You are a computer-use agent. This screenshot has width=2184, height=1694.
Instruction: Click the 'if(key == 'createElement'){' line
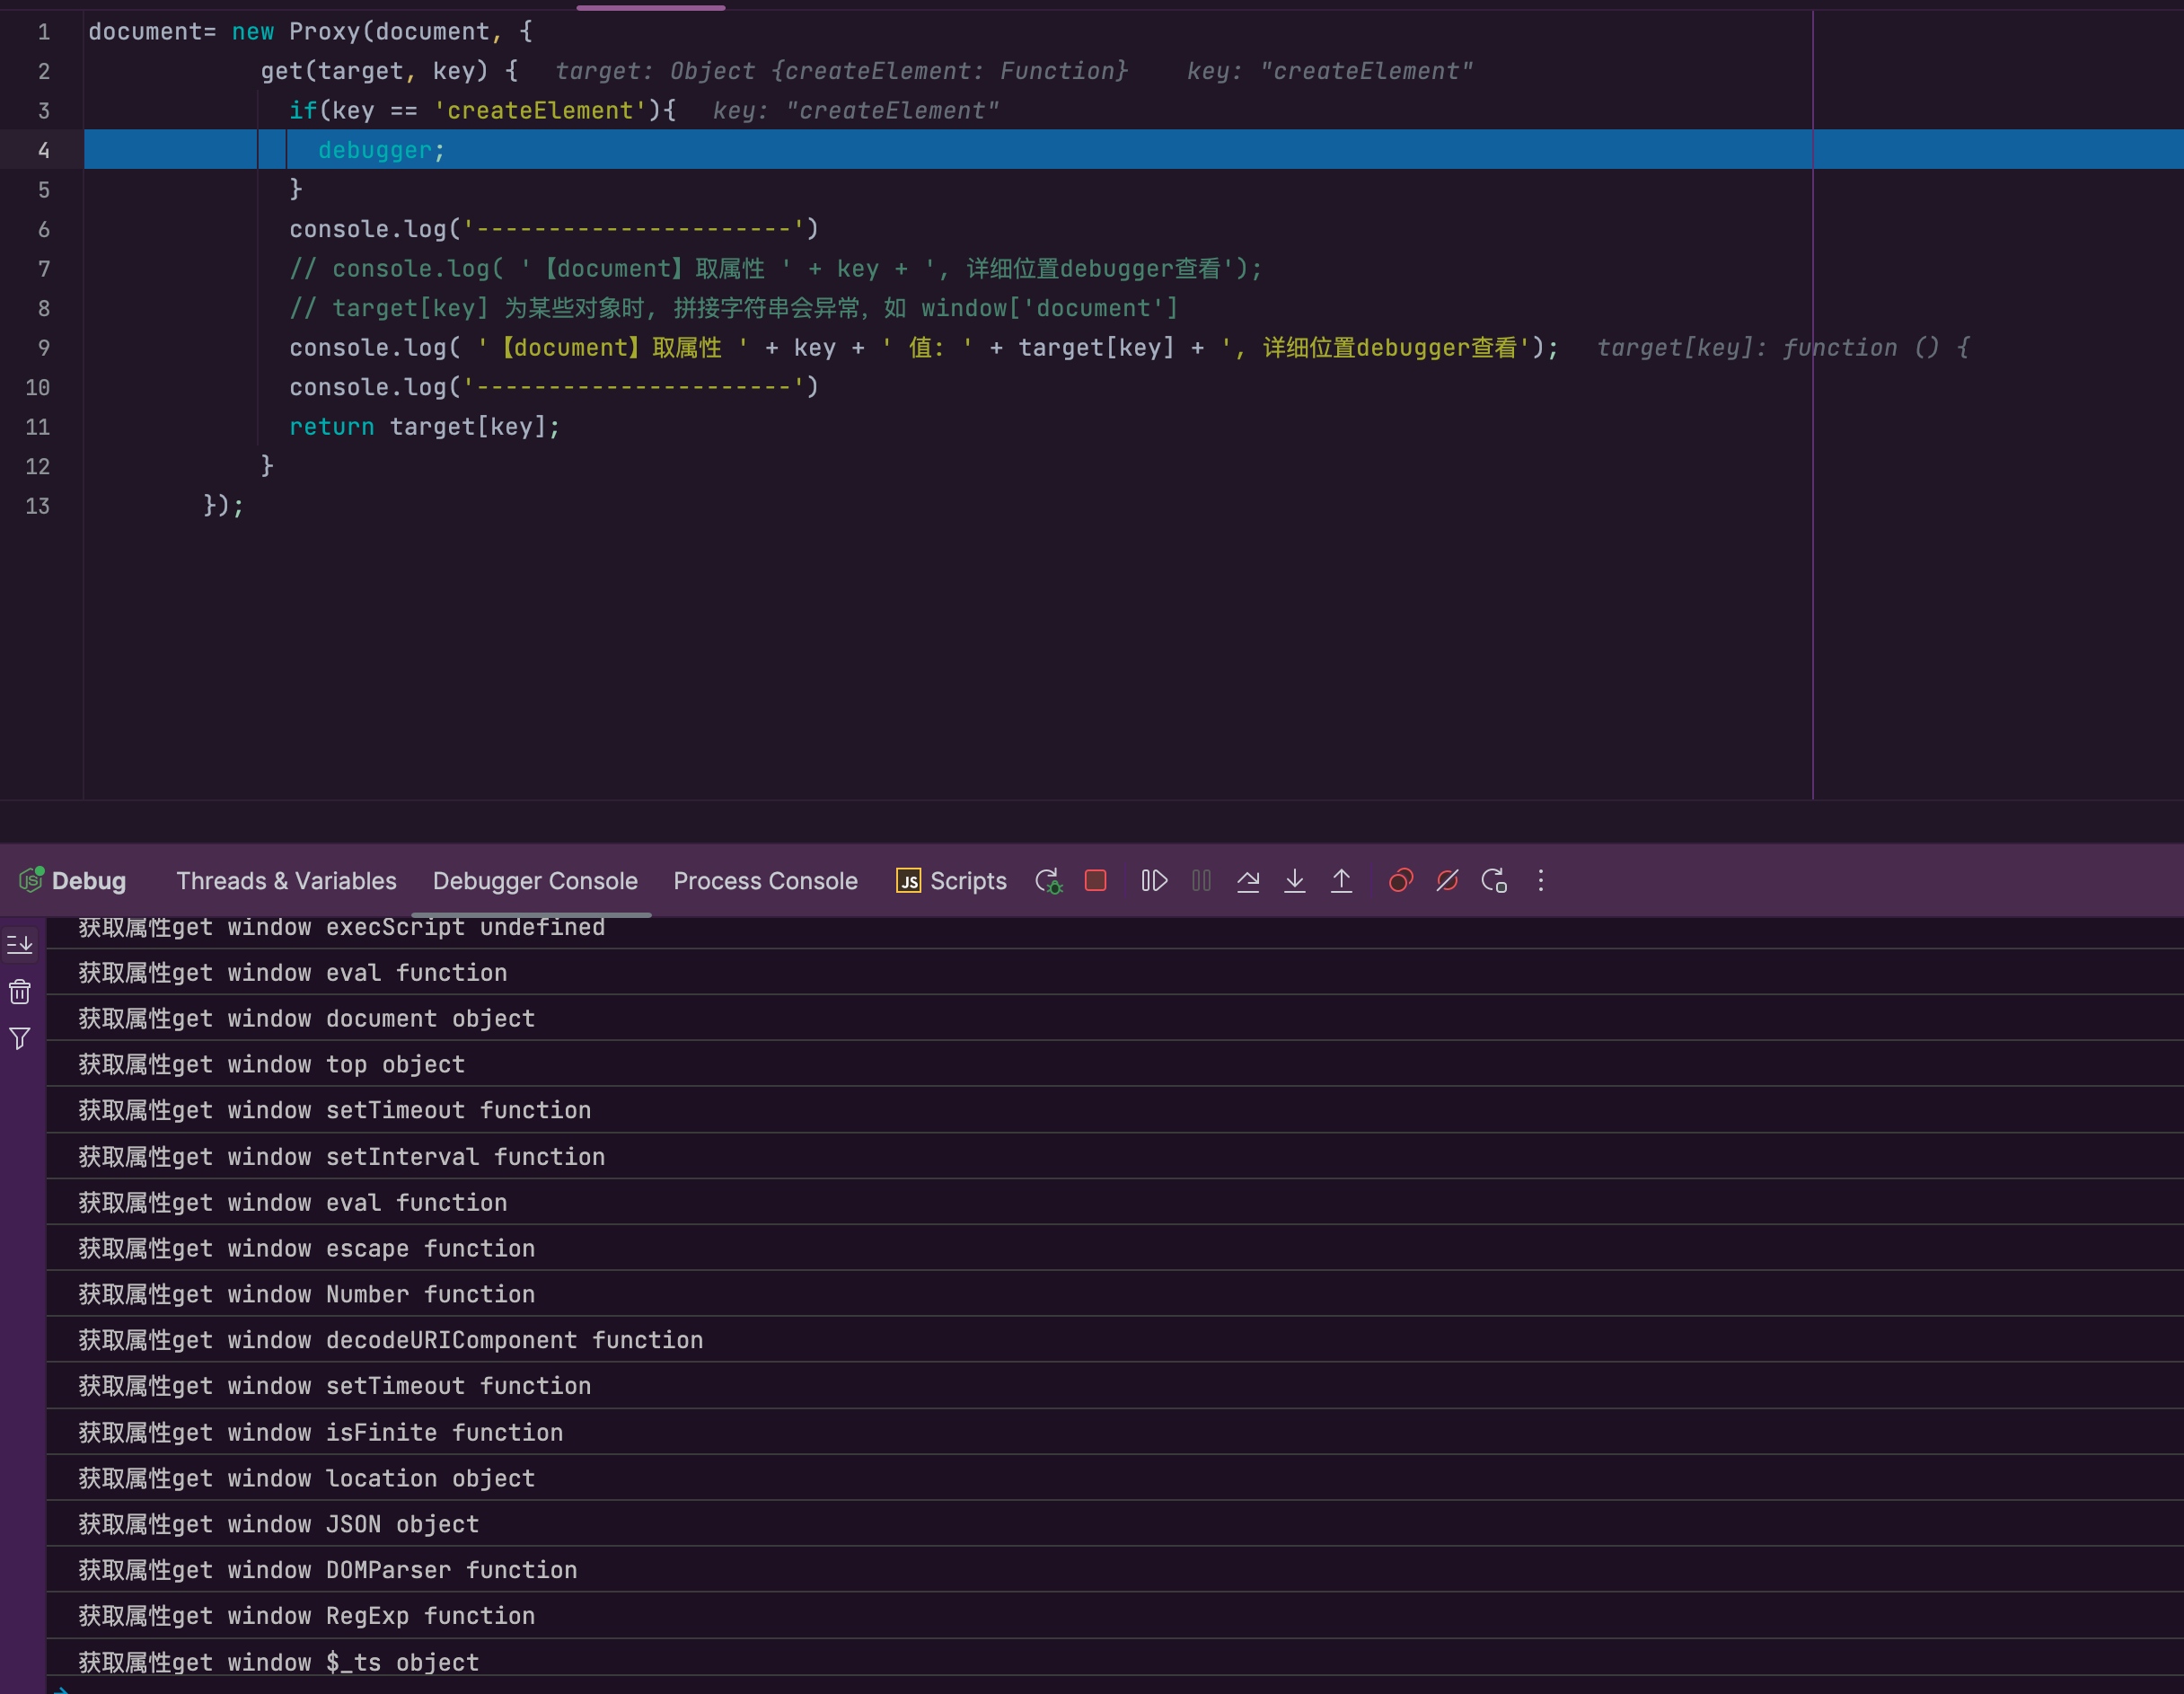pyautogui.click(x=483, y=111)
